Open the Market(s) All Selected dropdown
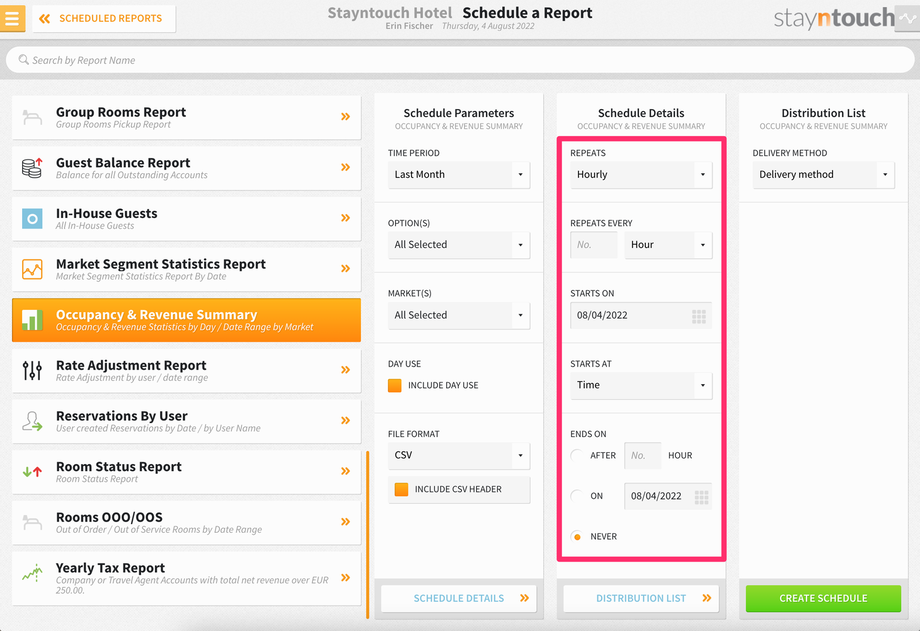 [x=459, y=316]
